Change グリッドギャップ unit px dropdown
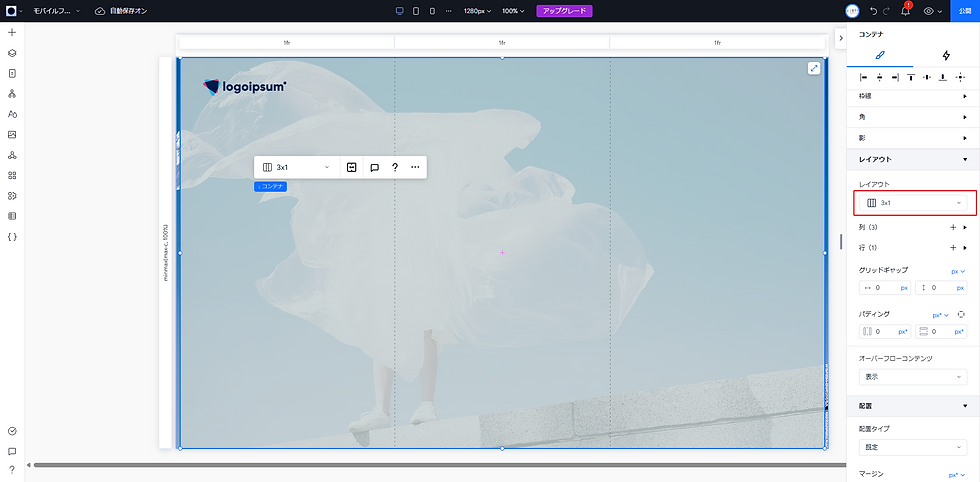980x482 pixels. (x=958, y=271)
